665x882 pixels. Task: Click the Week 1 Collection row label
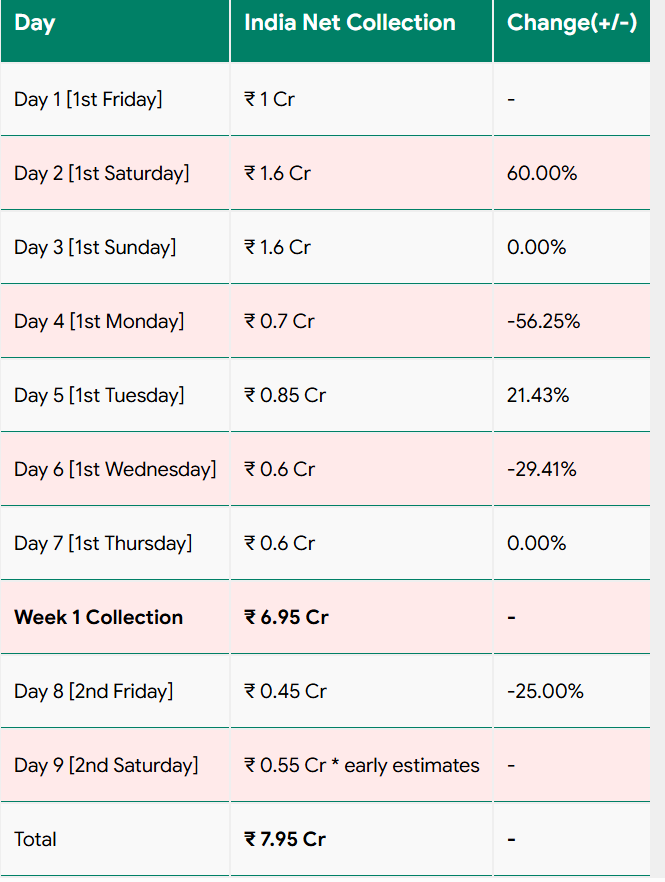click(98, 617)
